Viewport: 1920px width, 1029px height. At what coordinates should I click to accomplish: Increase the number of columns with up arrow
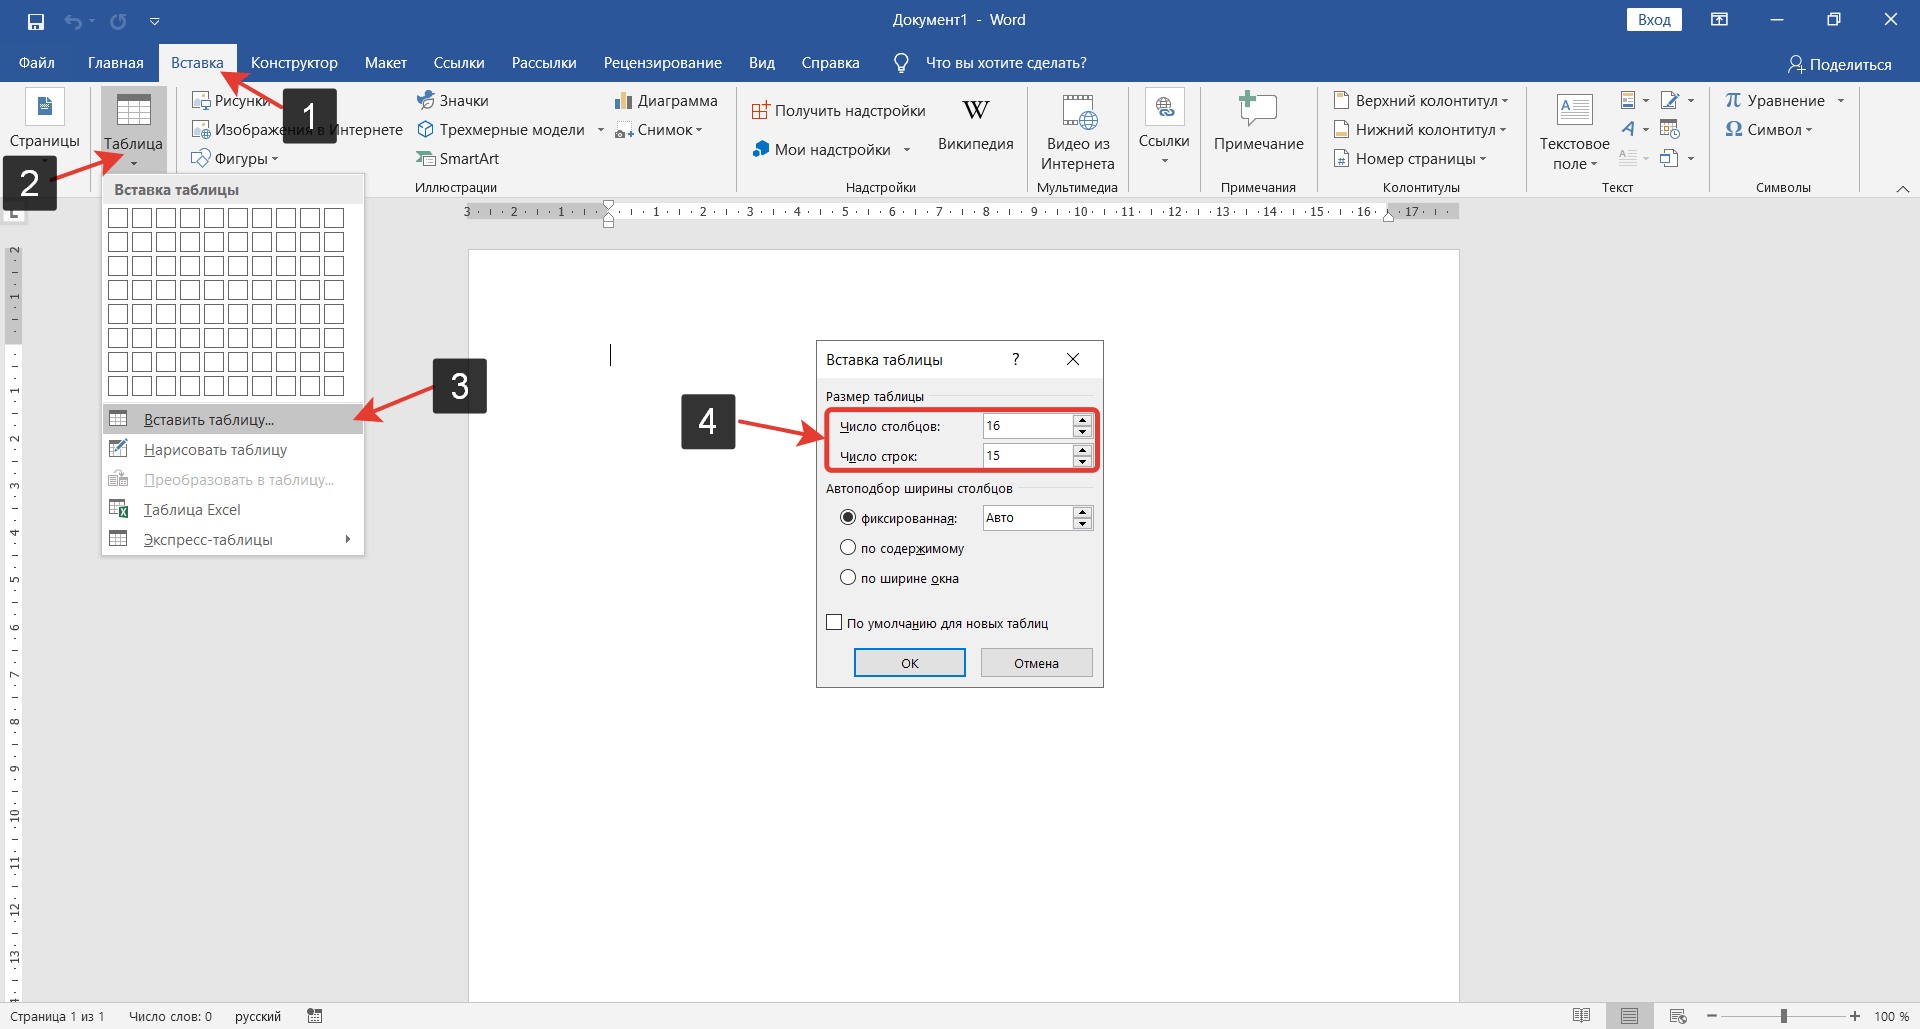pos(1082,420)
